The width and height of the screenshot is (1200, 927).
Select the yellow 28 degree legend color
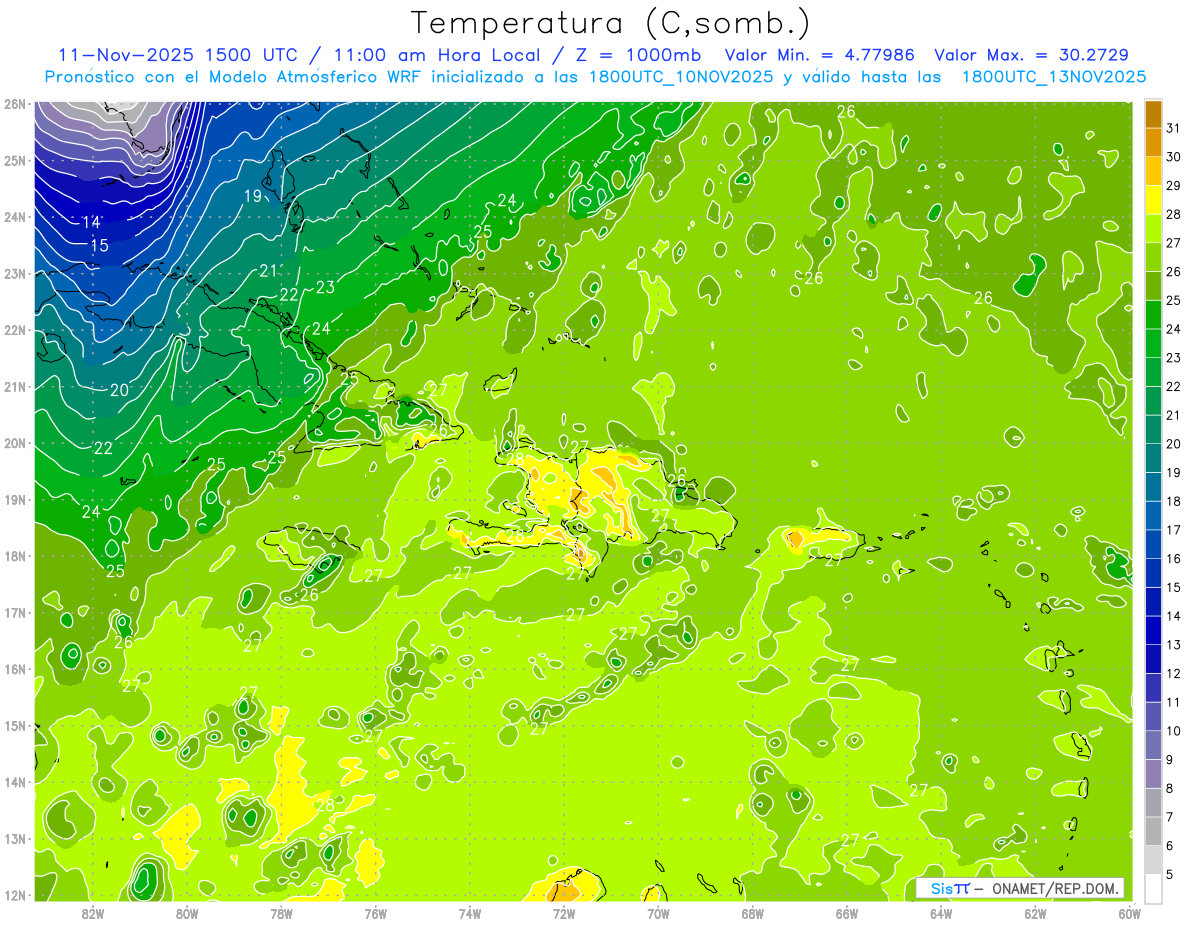[1153, 201]
